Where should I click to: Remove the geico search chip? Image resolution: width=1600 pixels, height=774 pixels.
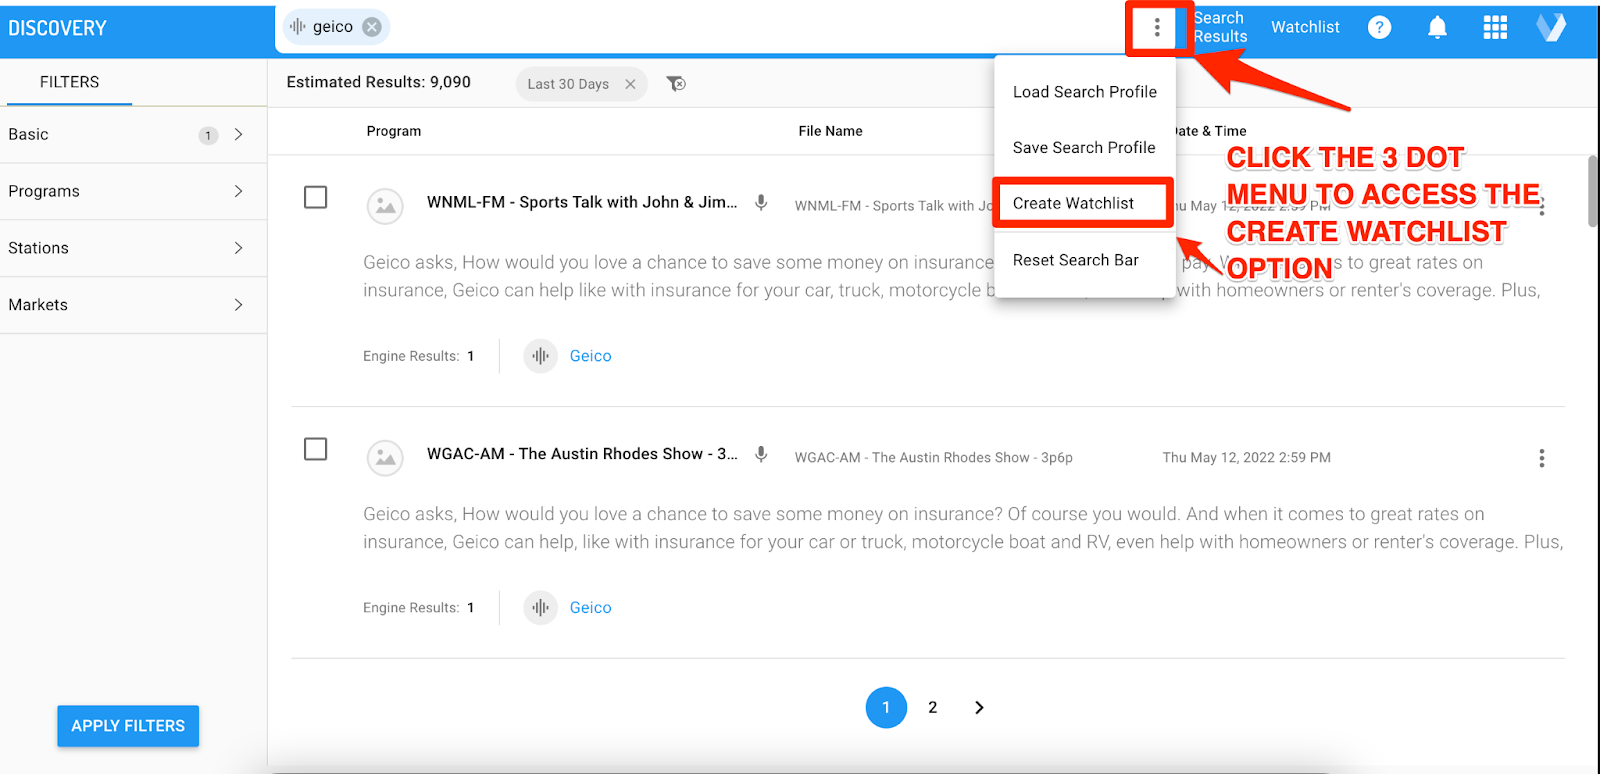[372, 27]
